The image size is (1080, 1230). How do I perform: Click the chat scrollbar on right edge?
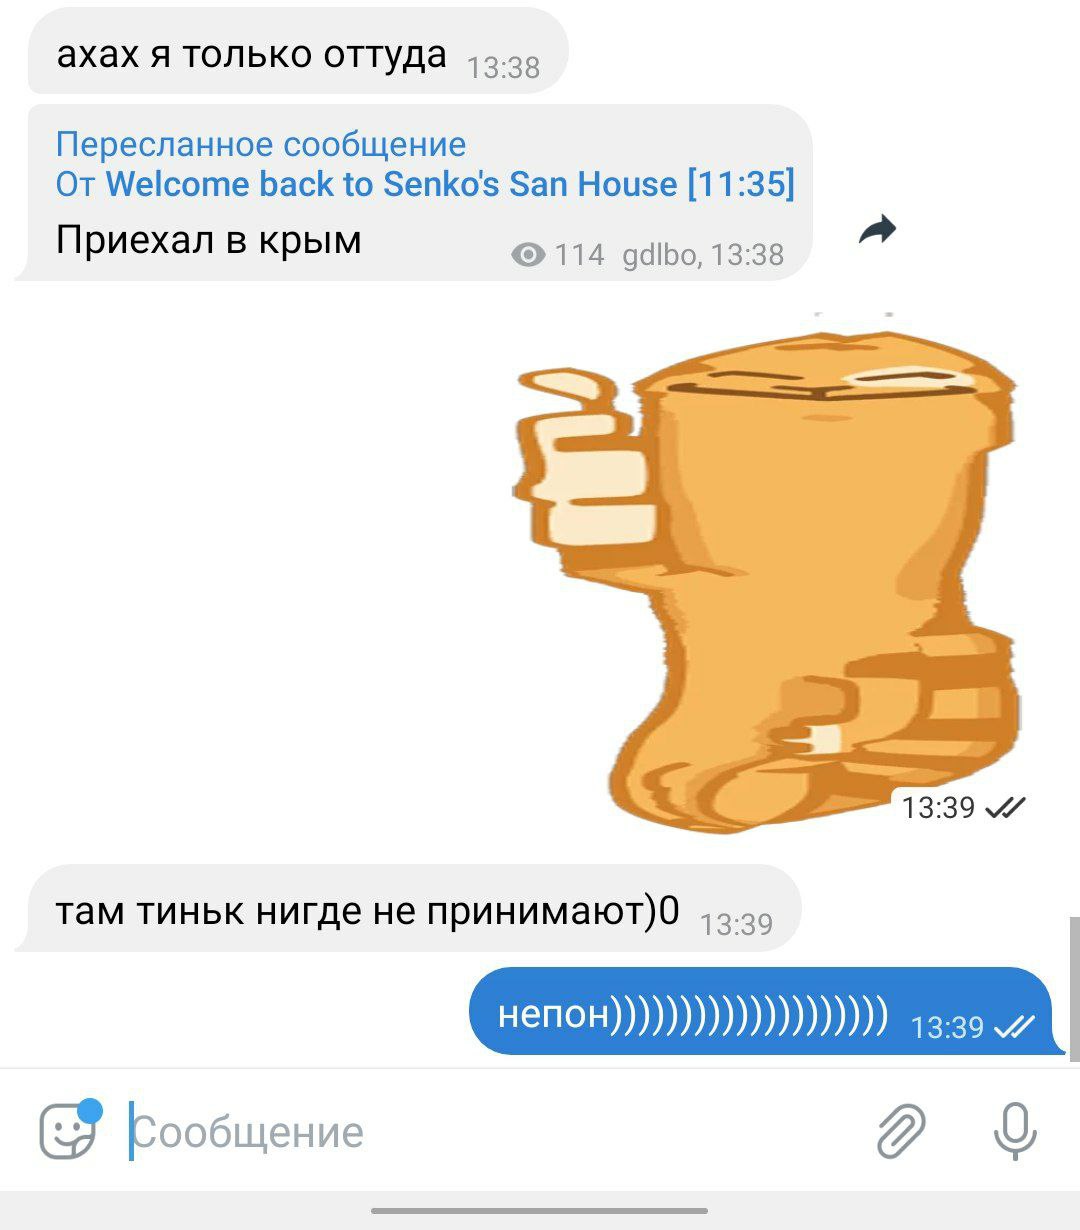pos(1074,988)
